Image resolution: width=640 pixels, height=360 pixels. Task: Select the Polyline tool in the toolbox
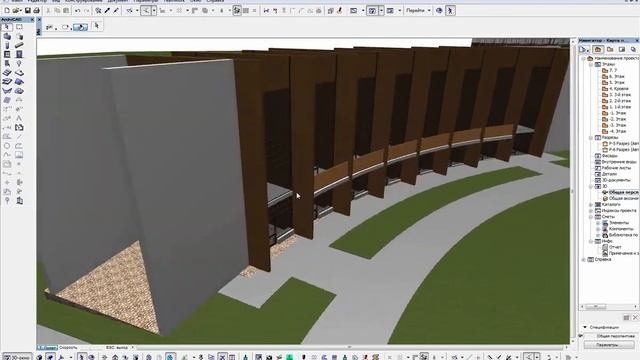[x=19, y=146]
